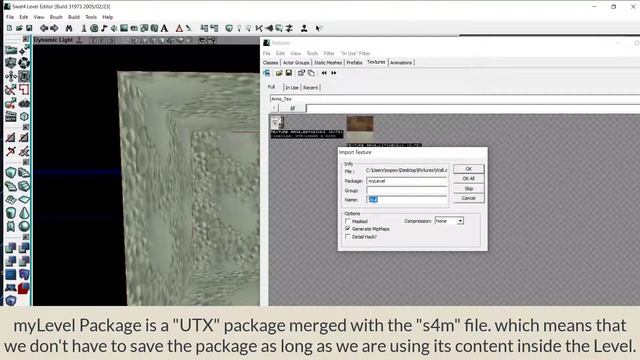
Task: Open the File menu of Level Editor
Action: pos(10,17)
